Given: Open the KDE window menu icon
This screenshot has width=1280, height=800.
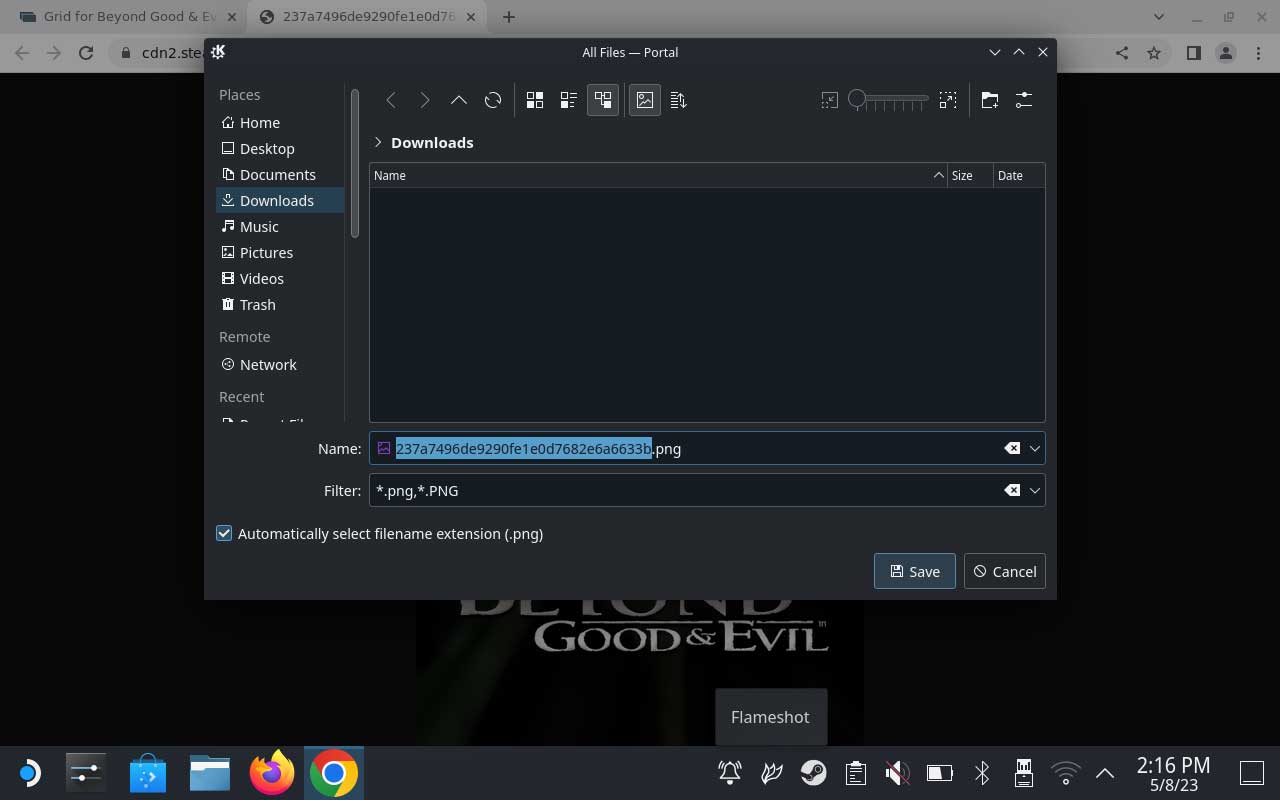Looking at the screenshot, I should (219, 52).
